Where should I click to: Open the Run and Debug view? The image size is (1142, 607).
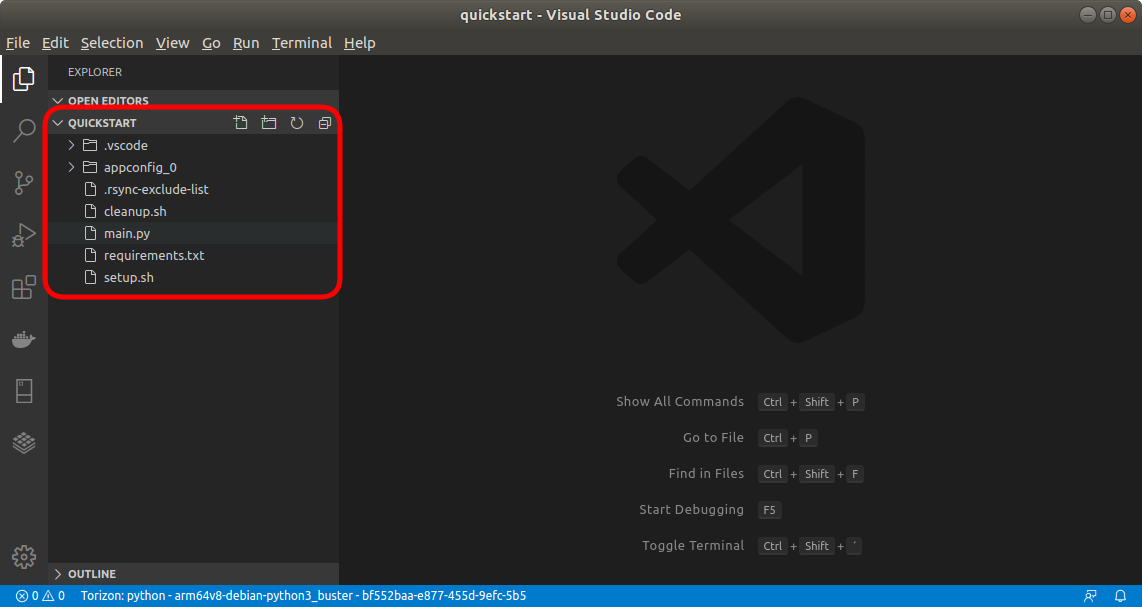tap(24, 235)
